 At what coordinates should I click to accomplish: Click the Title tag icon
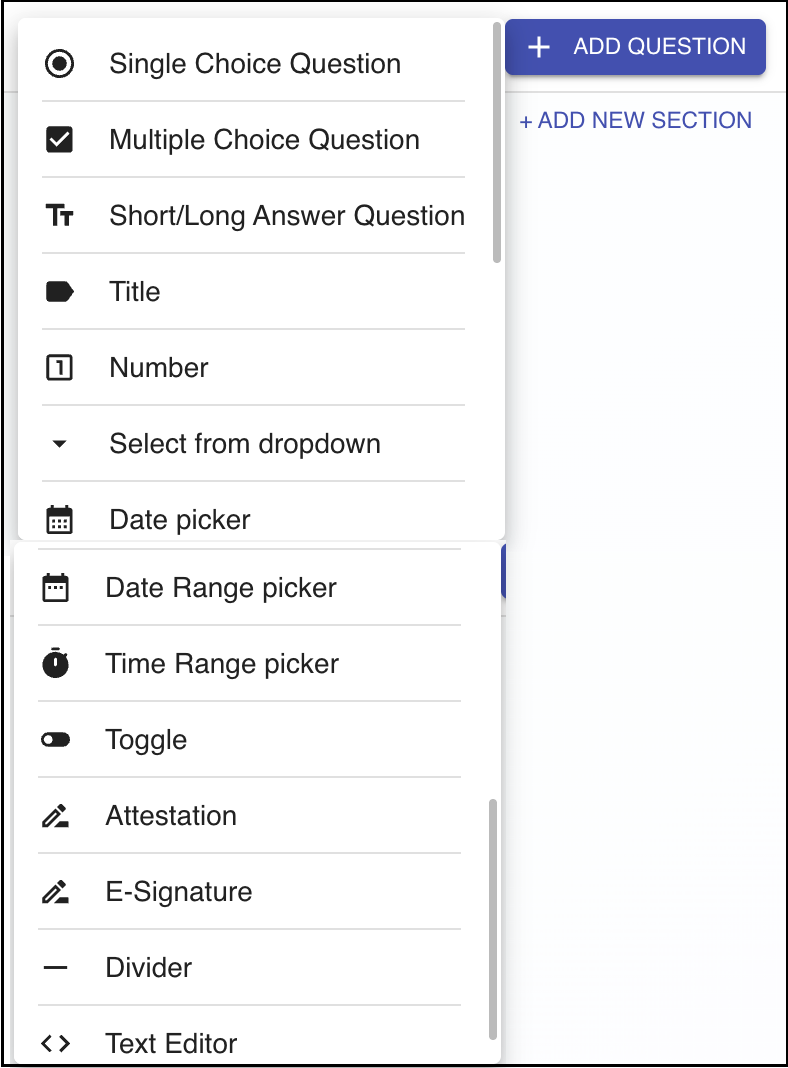[60, 292]
